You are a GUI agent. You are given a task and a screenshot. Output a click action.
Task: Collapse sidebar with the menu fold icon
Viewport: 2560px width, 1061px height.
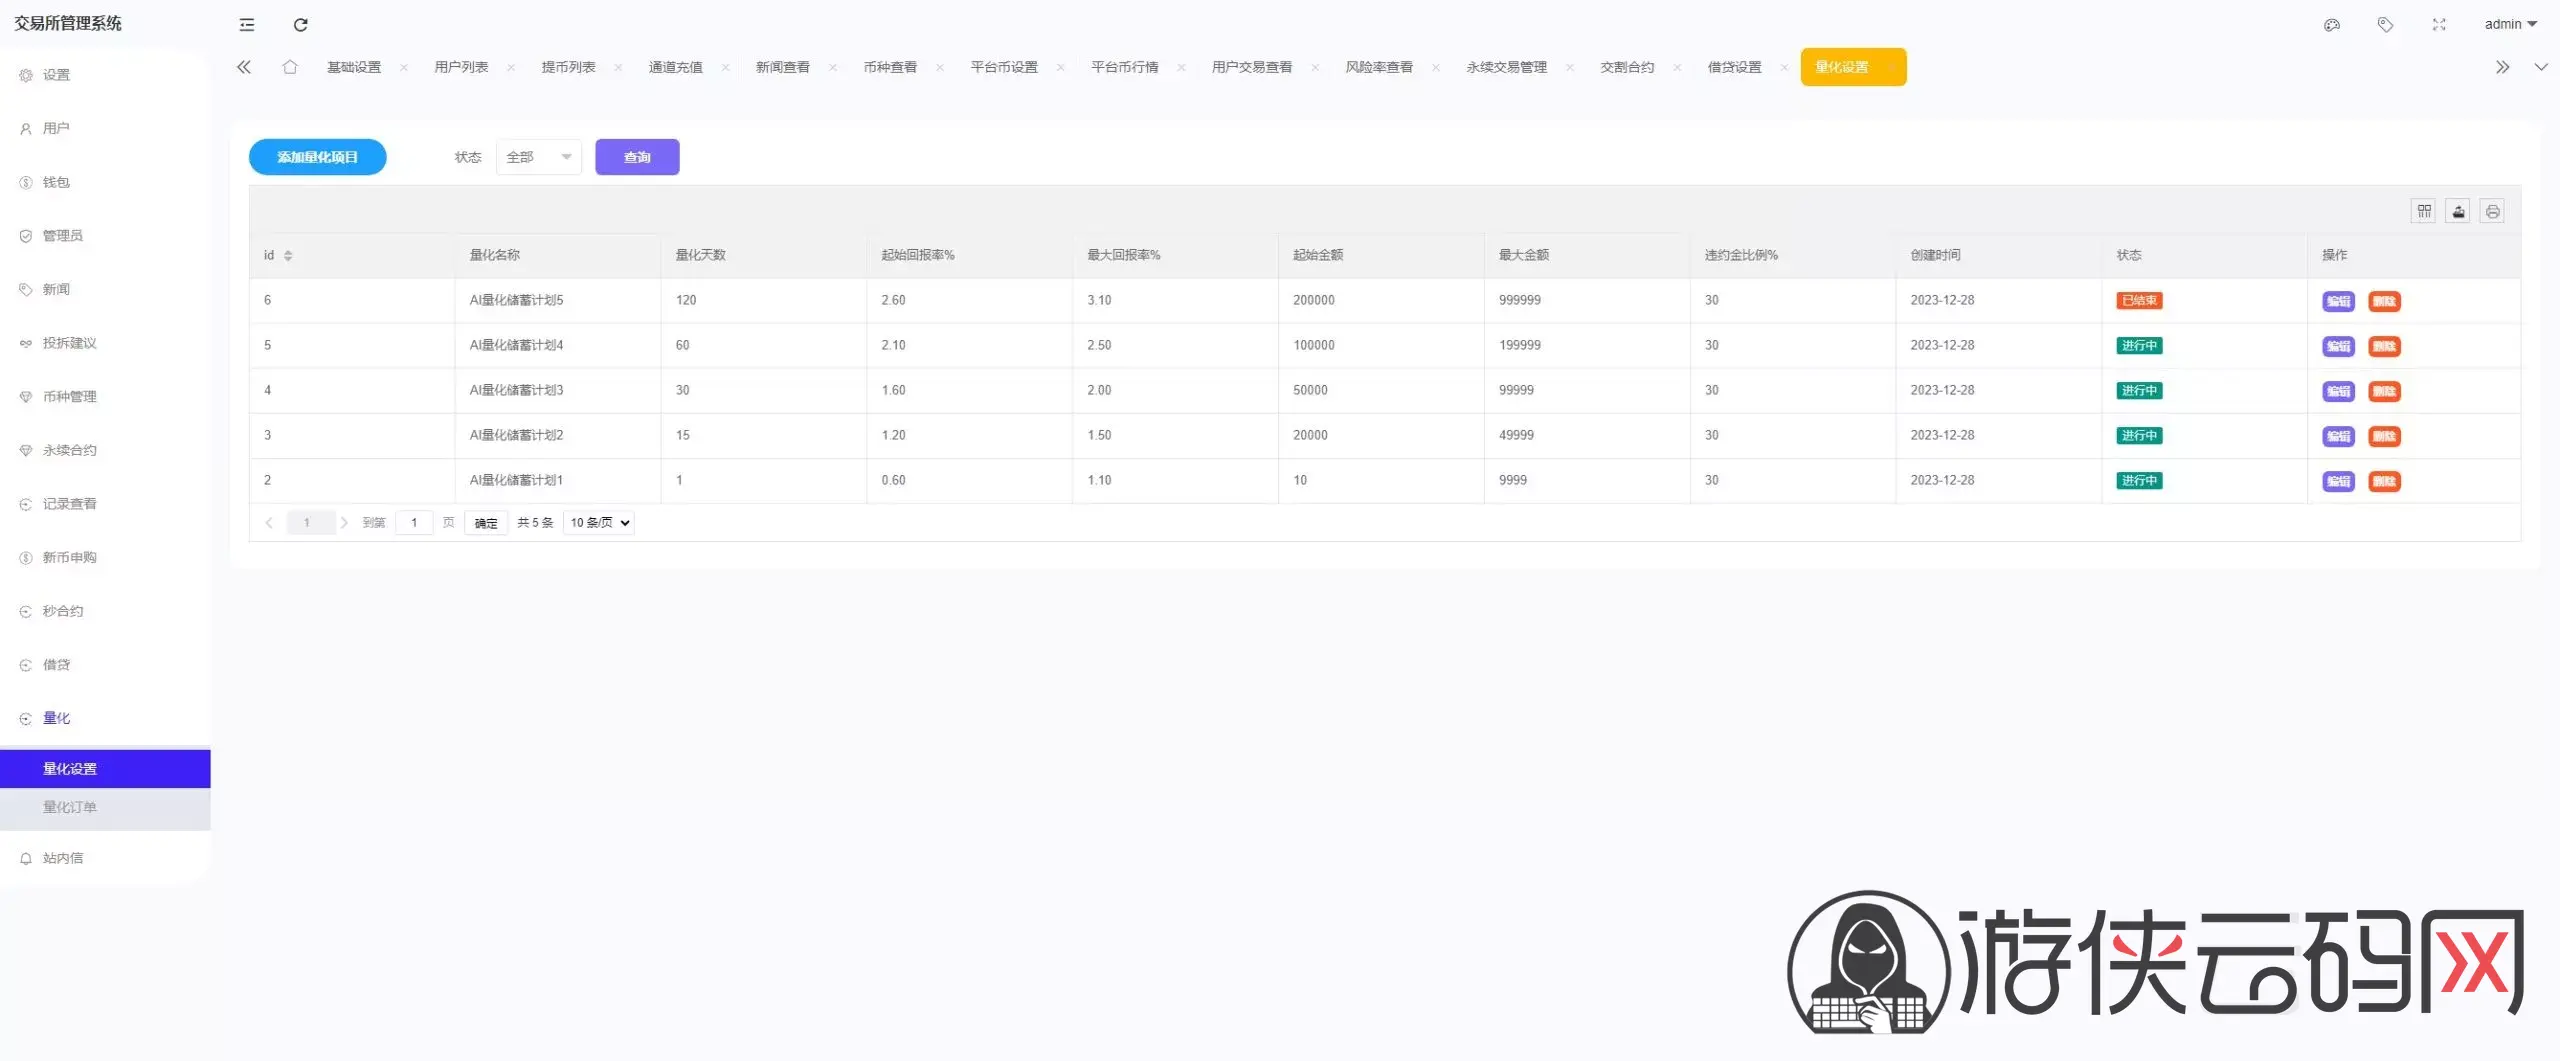pos(247,25)
